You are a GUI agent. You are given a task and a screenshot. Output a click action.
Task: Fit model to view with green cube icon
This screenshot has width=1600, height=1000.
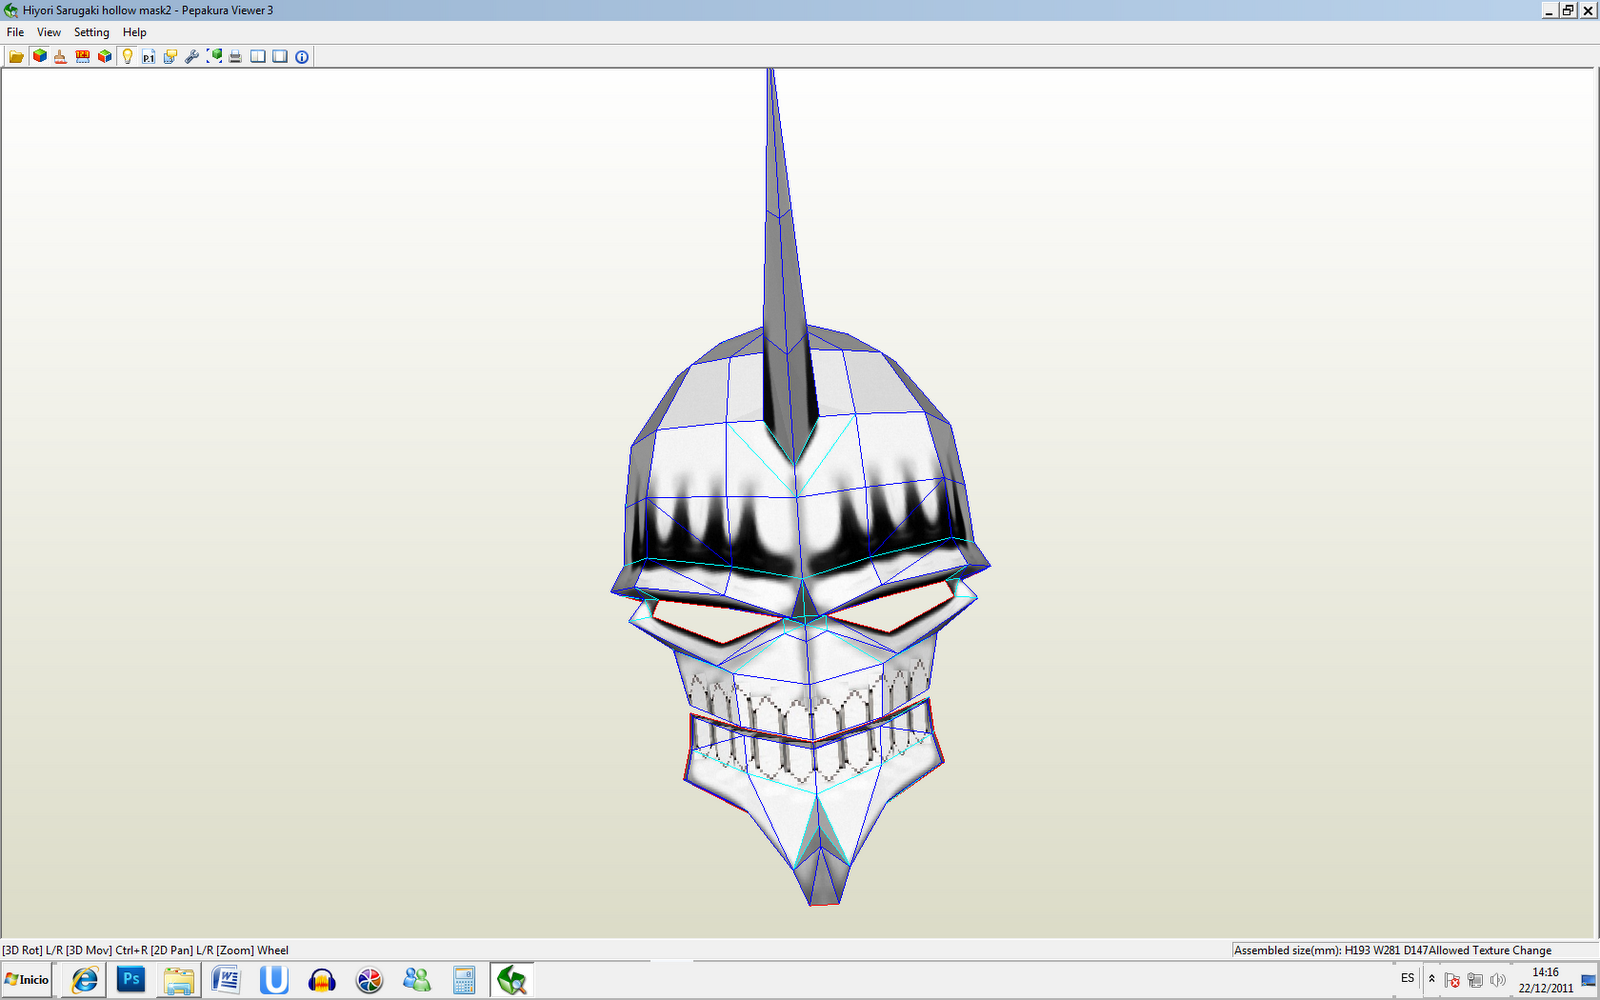point(213,56)
